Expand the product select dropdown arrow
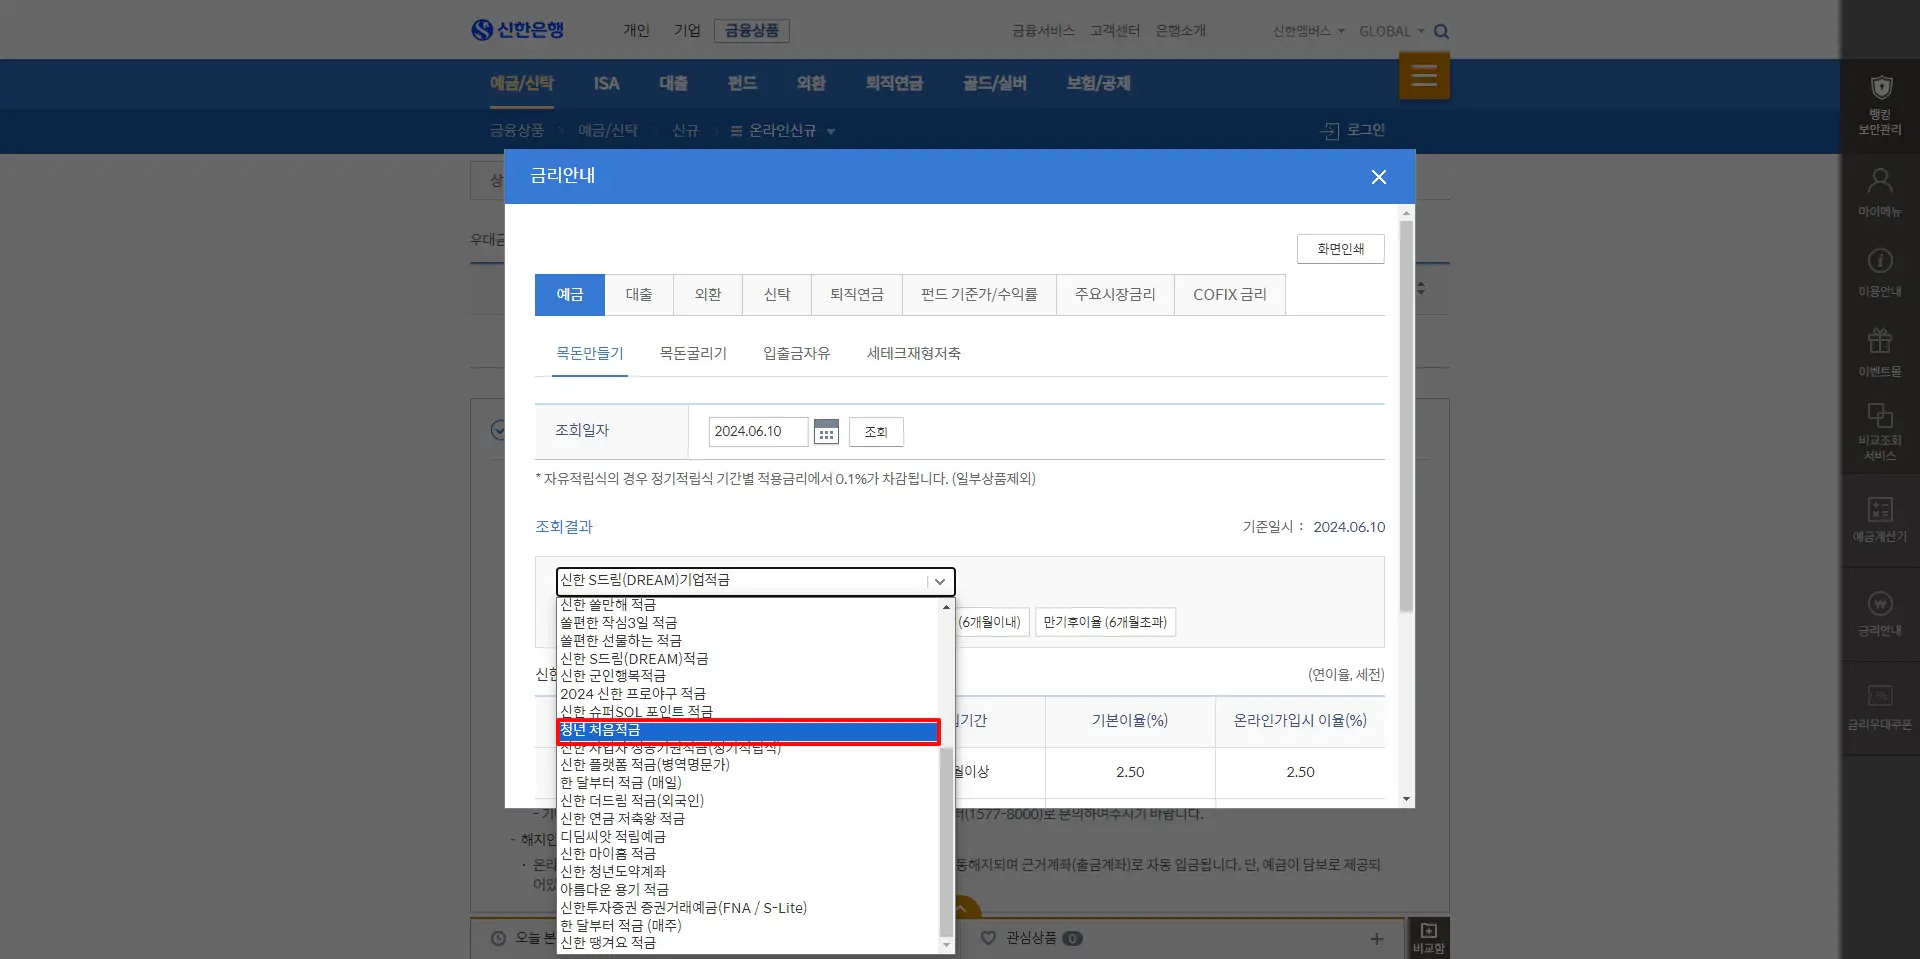This screenshot has width=1920, height=959. click(940, 582)
